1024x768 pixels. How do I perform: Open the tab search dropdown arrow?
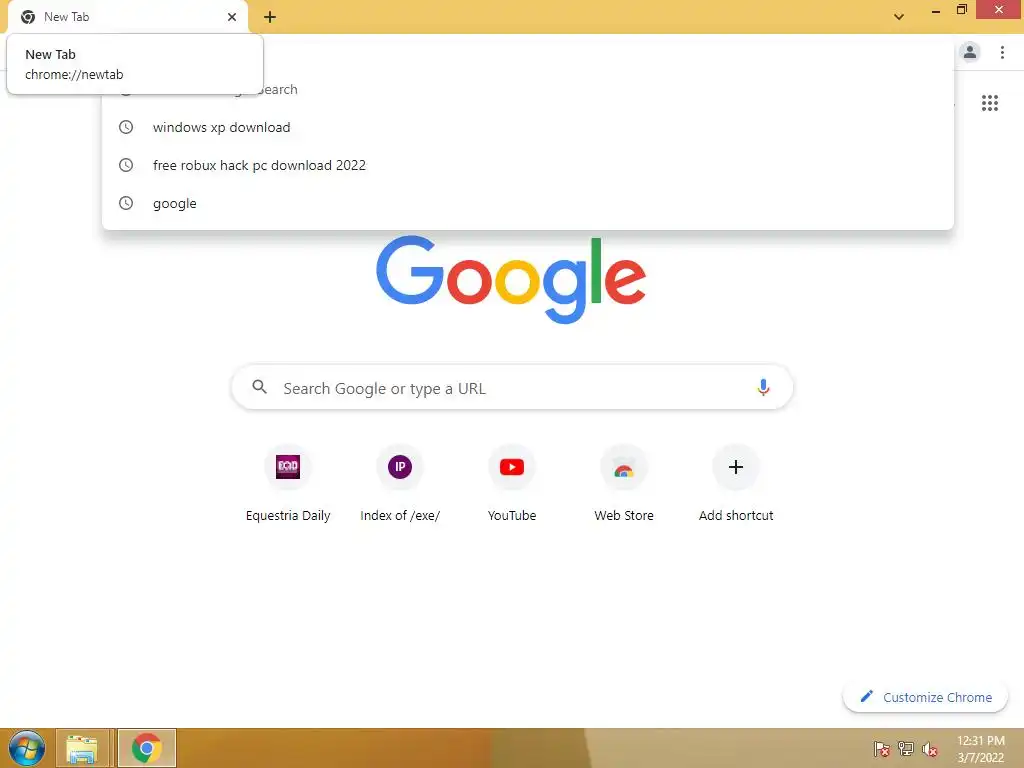[x=899, y=17]
